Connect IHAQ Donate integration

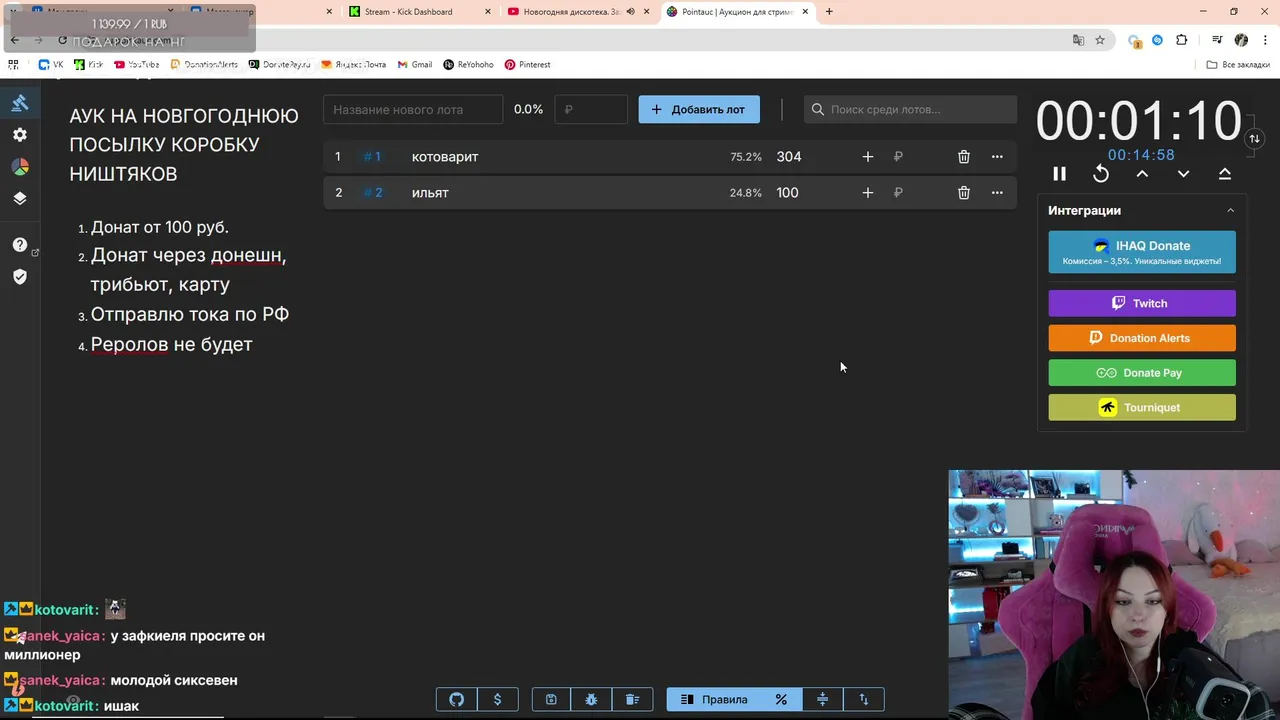1142,252
